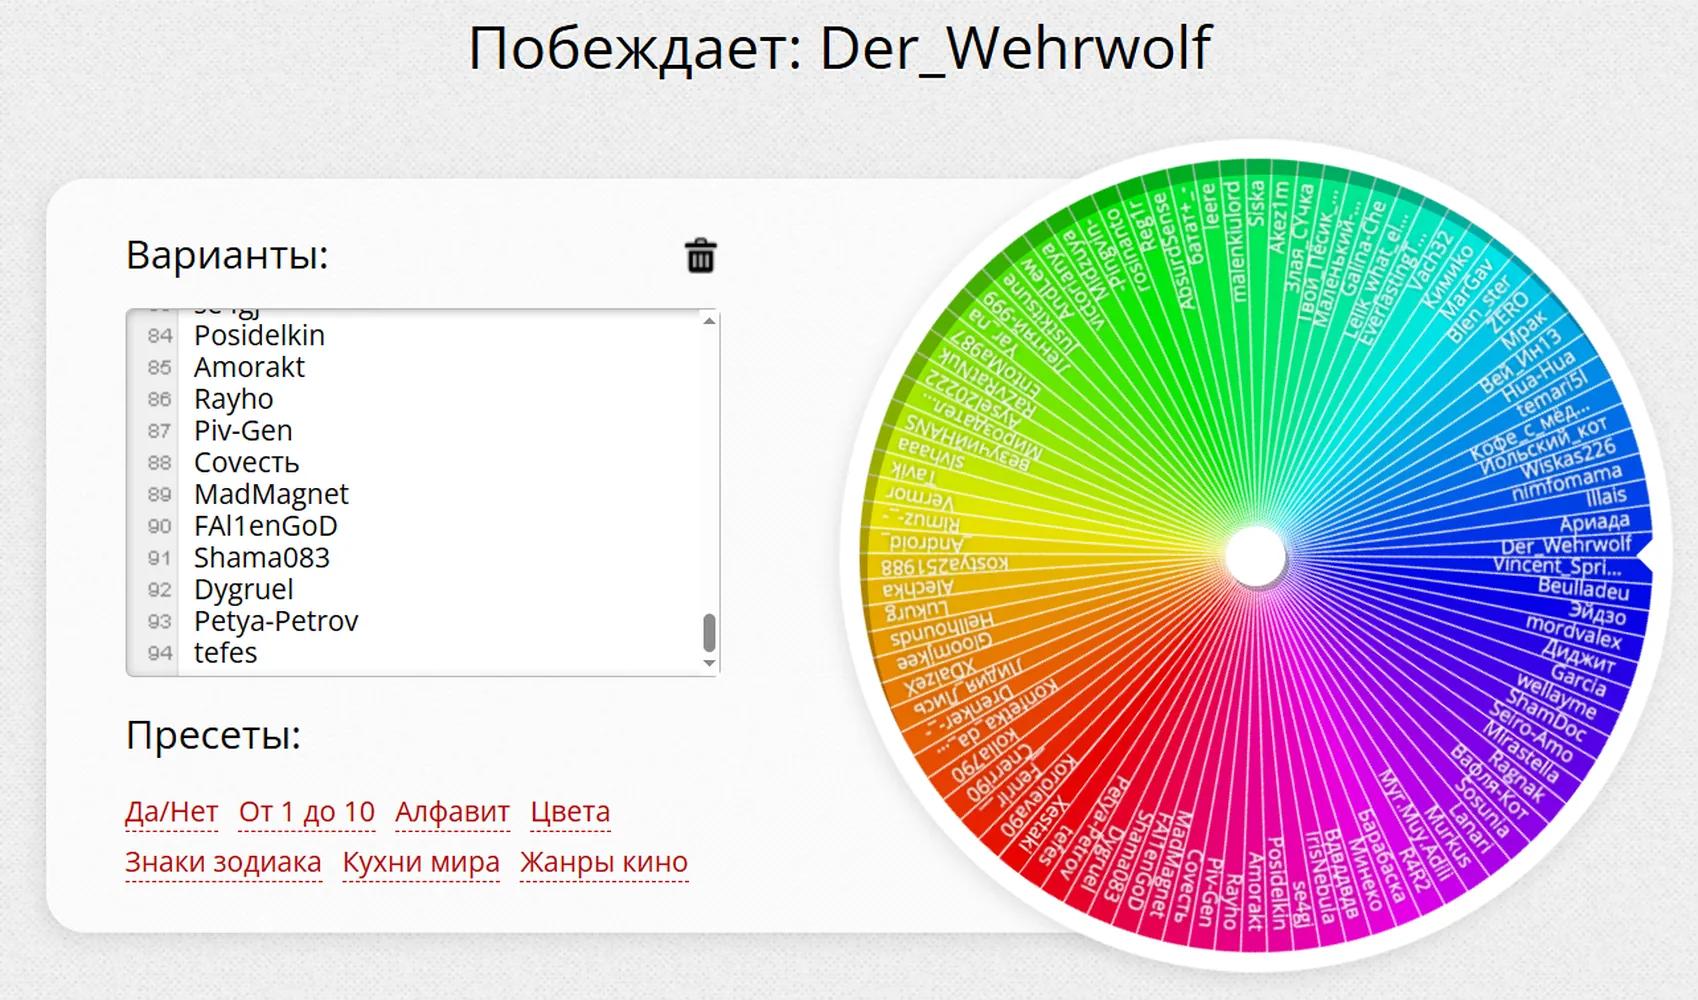Select the Жанры кино preset
This screenshot has width=1698, height=1000.
tap(604, 862)
